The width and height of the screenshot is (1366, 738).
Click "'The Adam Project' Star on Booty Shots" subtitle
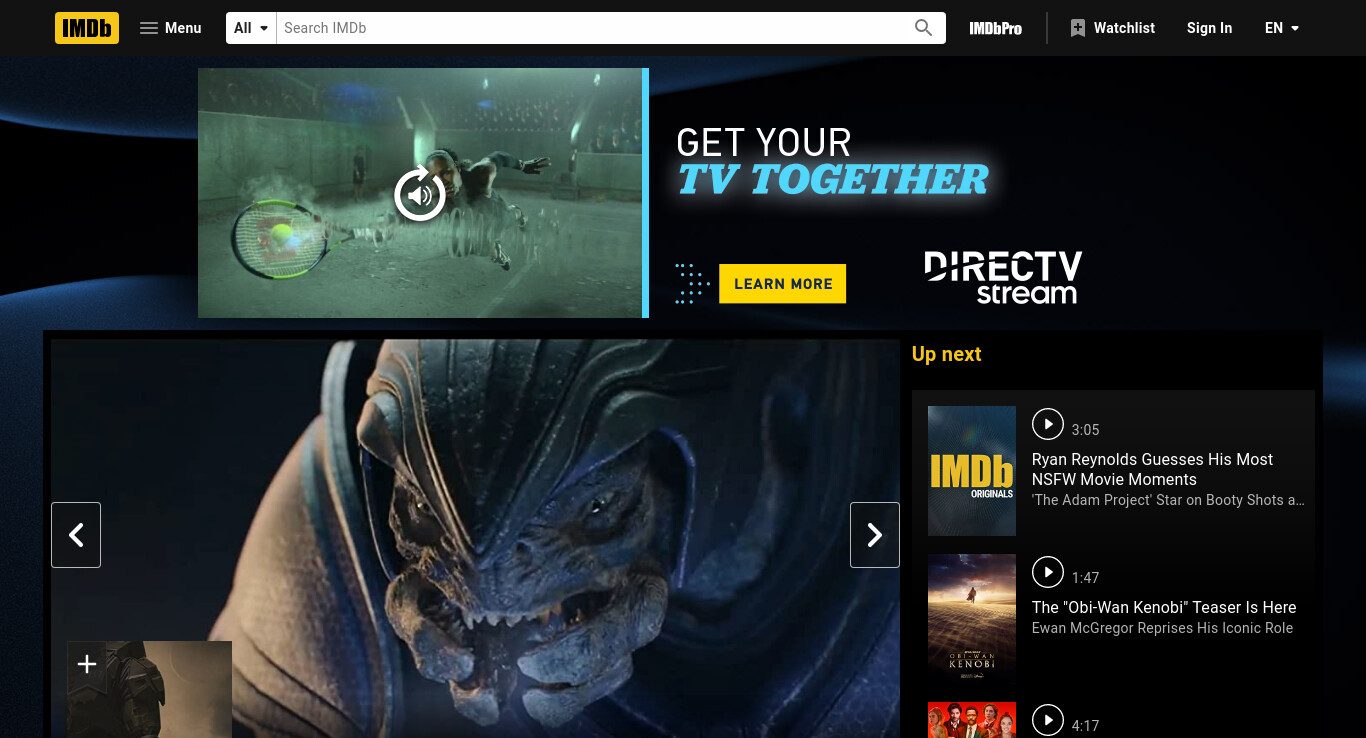[1168, 500]
